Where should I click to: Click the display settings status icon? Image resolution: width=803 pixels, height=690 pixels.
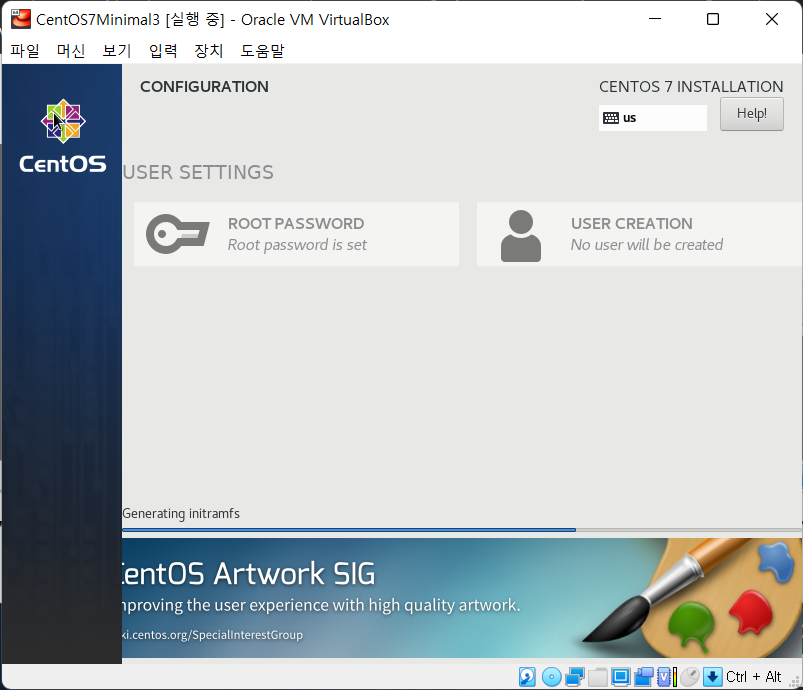(621, 677)
